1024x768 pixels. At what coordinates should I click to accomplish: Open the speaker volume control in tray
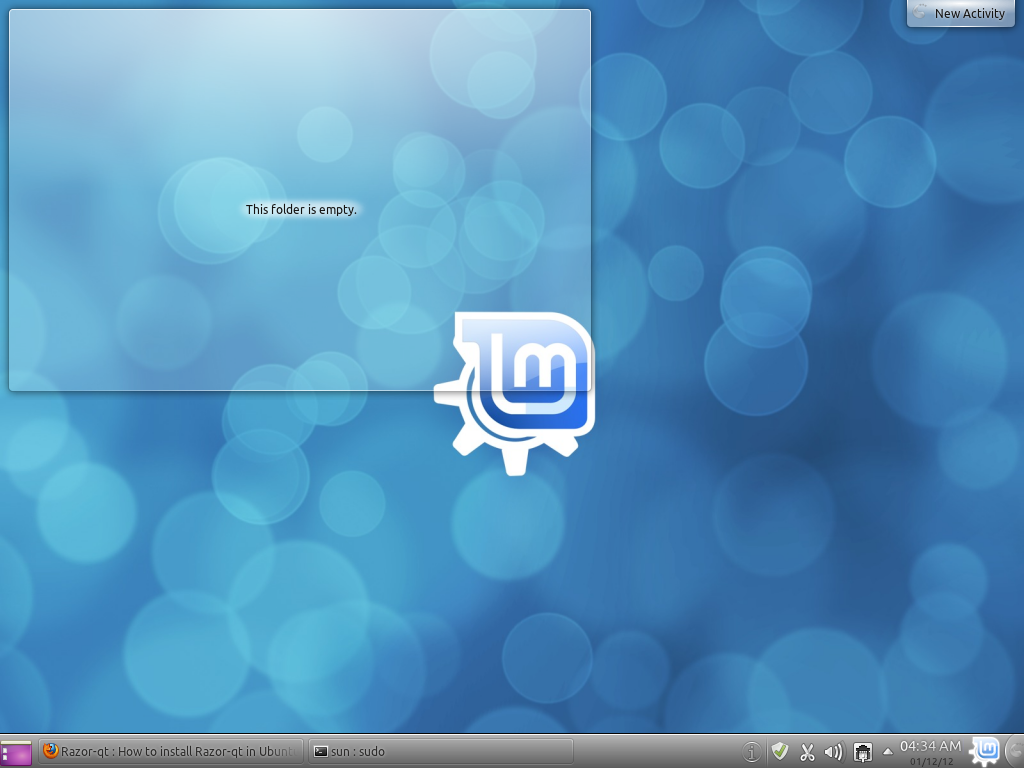point(834,752)
